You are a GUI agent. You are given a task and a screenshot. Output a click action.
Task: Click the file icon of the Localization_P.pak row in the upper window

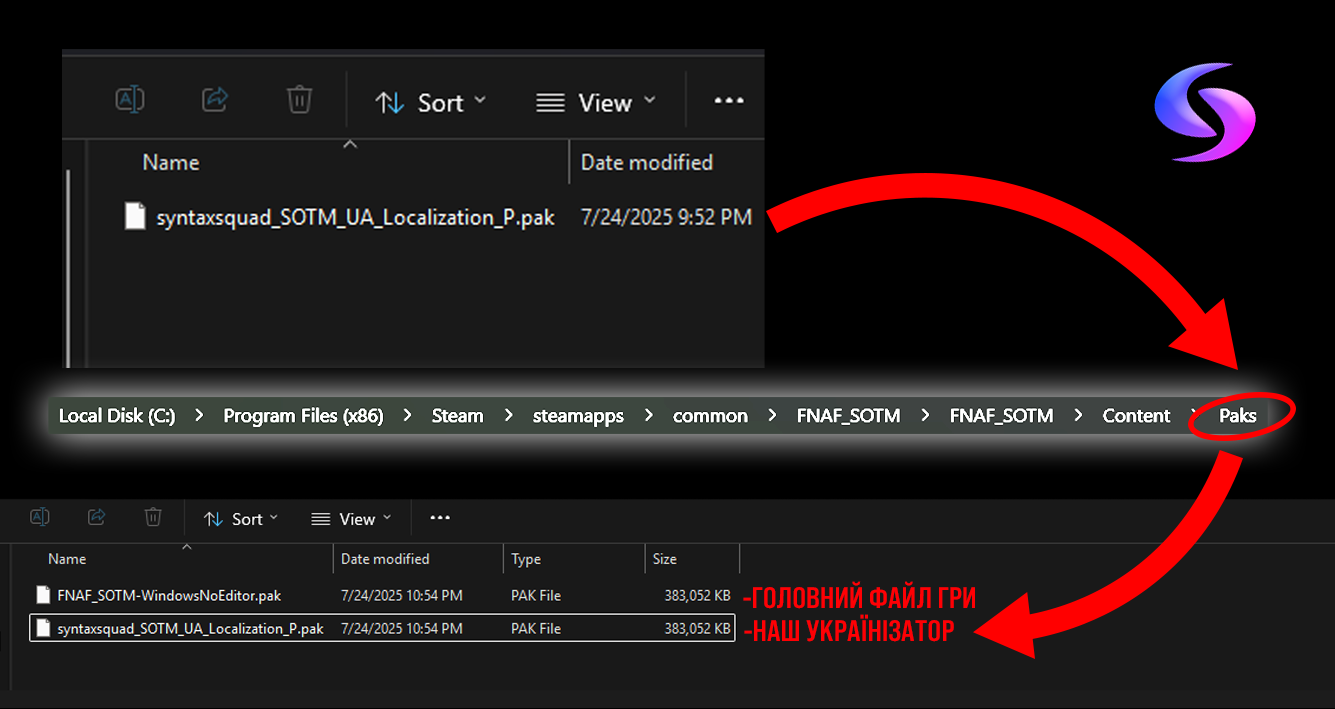click(135, 216)
